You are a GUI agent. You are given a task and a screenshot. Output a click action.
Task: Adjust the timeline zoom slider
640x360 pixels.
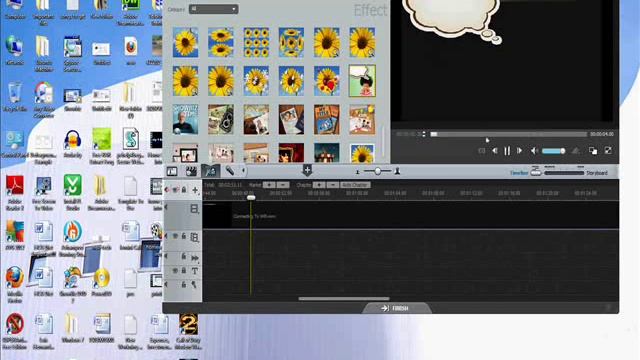point(378,171)
